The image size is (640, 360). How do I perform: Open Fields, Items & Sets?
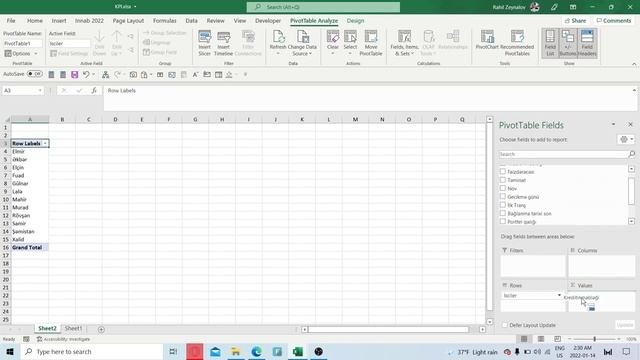(404, 43)
